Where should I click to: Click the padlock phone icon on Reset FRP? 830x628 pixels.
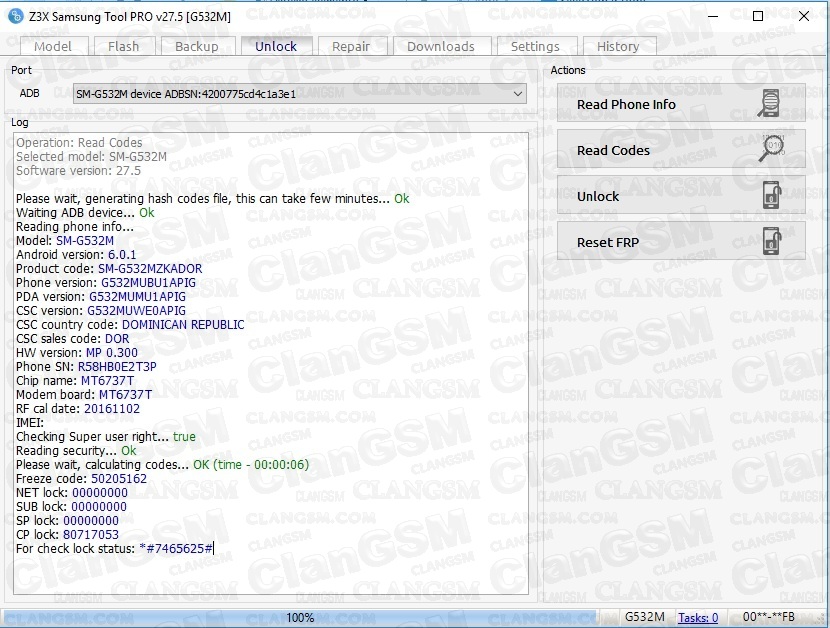772,241
